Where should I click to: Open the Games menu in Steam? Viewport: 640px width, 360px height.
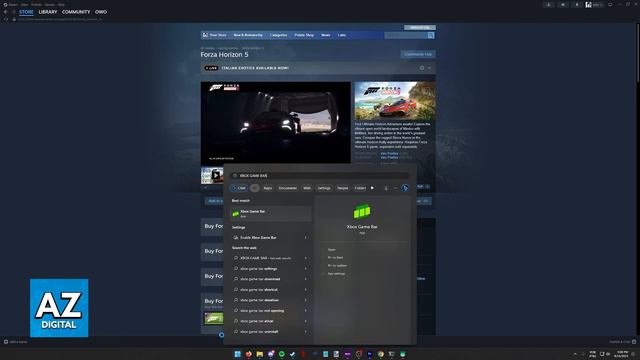[x=50, y=4]
